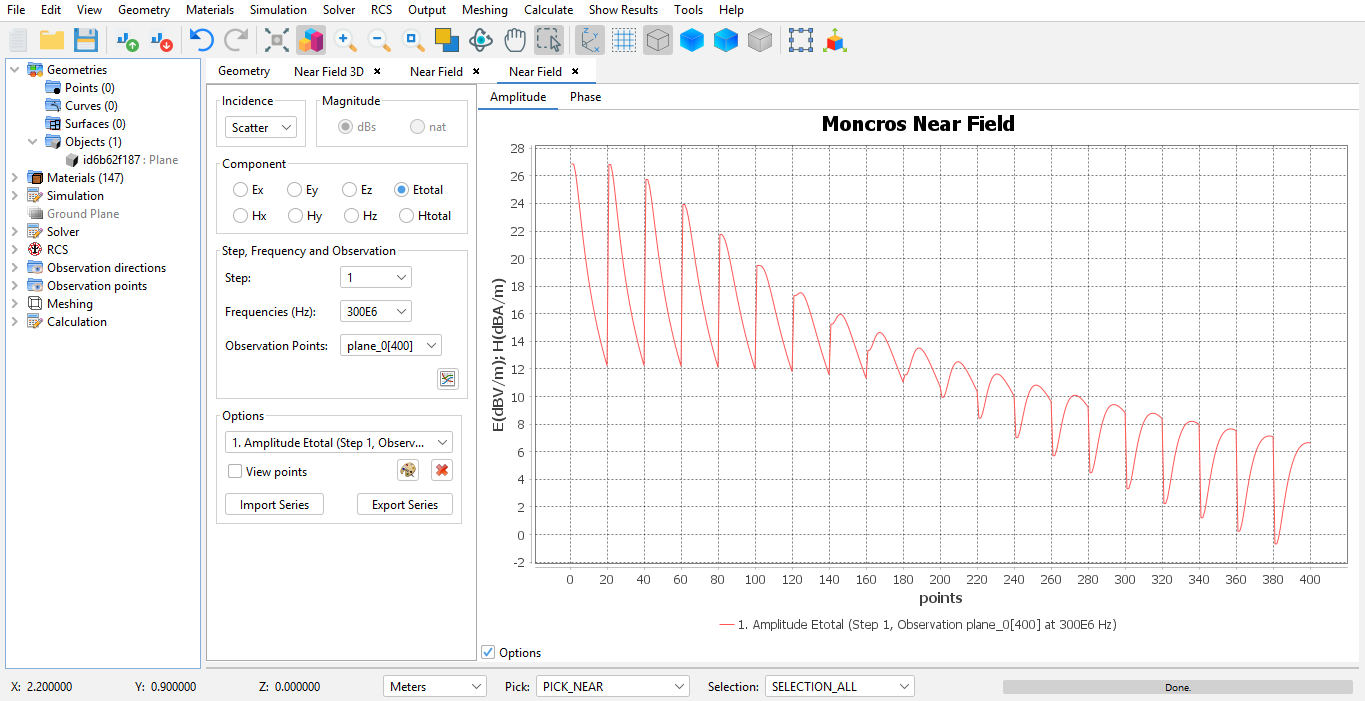
Task: Switch to the Phase tab
Action: (x=585, y=97)
